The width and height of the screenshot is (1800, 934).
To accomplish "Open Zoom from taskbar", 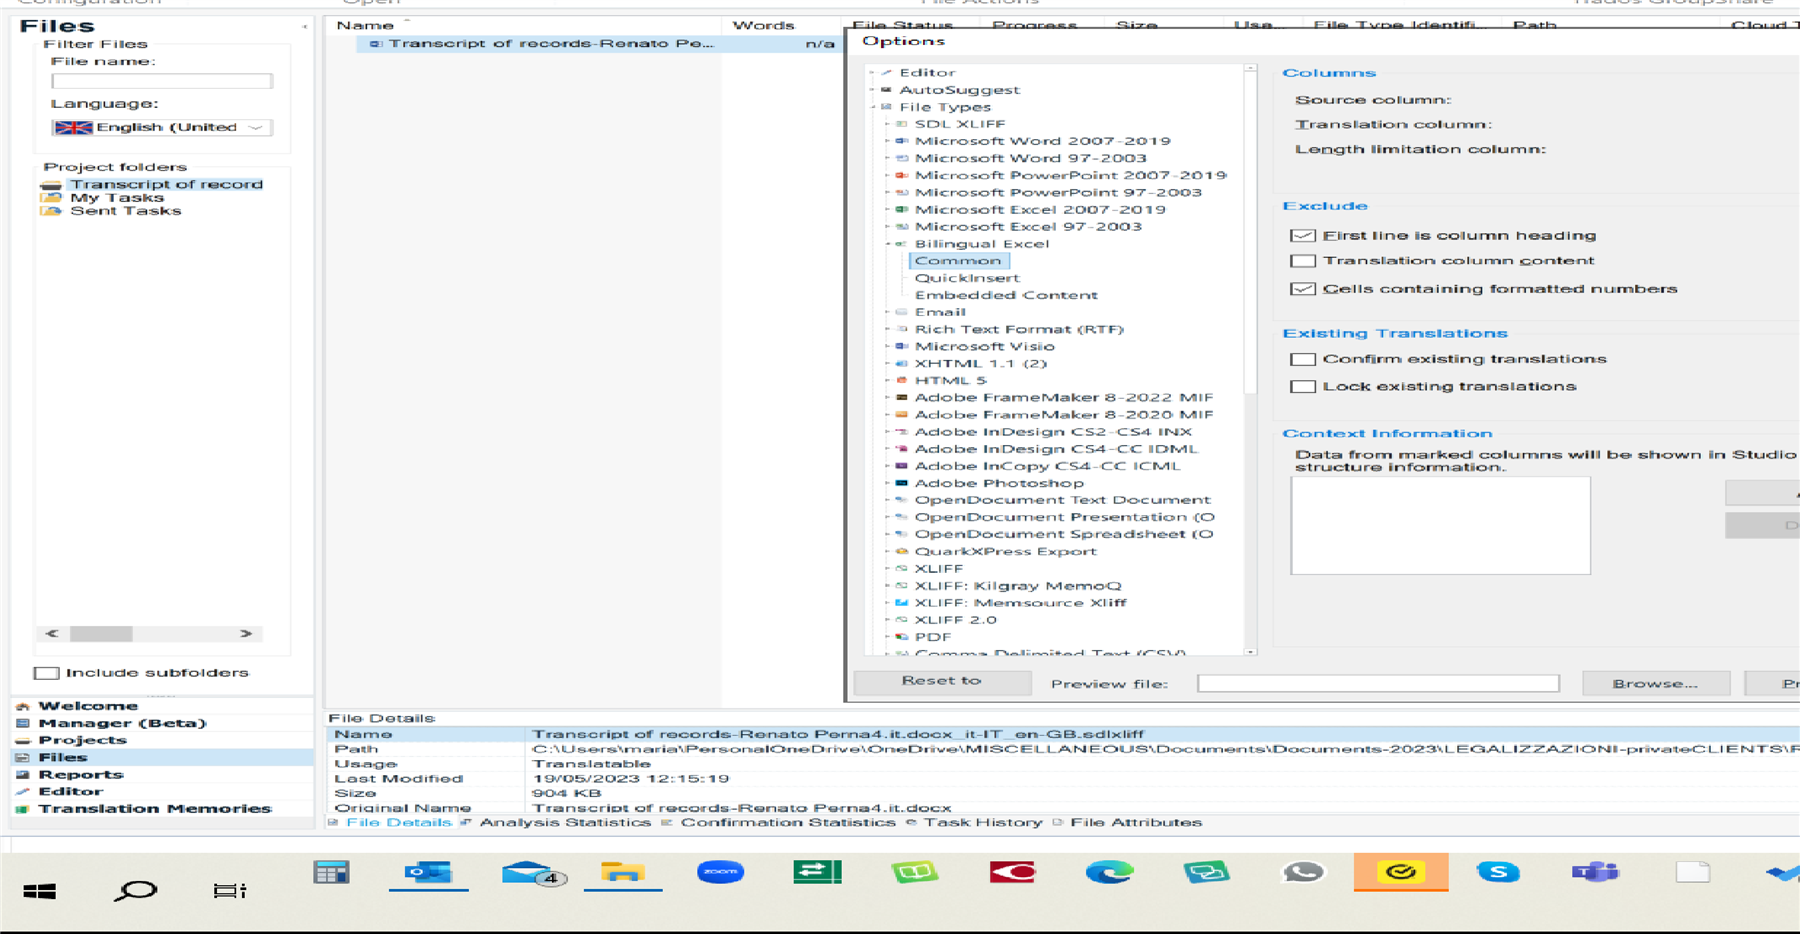I will click(x=720, y=872).
